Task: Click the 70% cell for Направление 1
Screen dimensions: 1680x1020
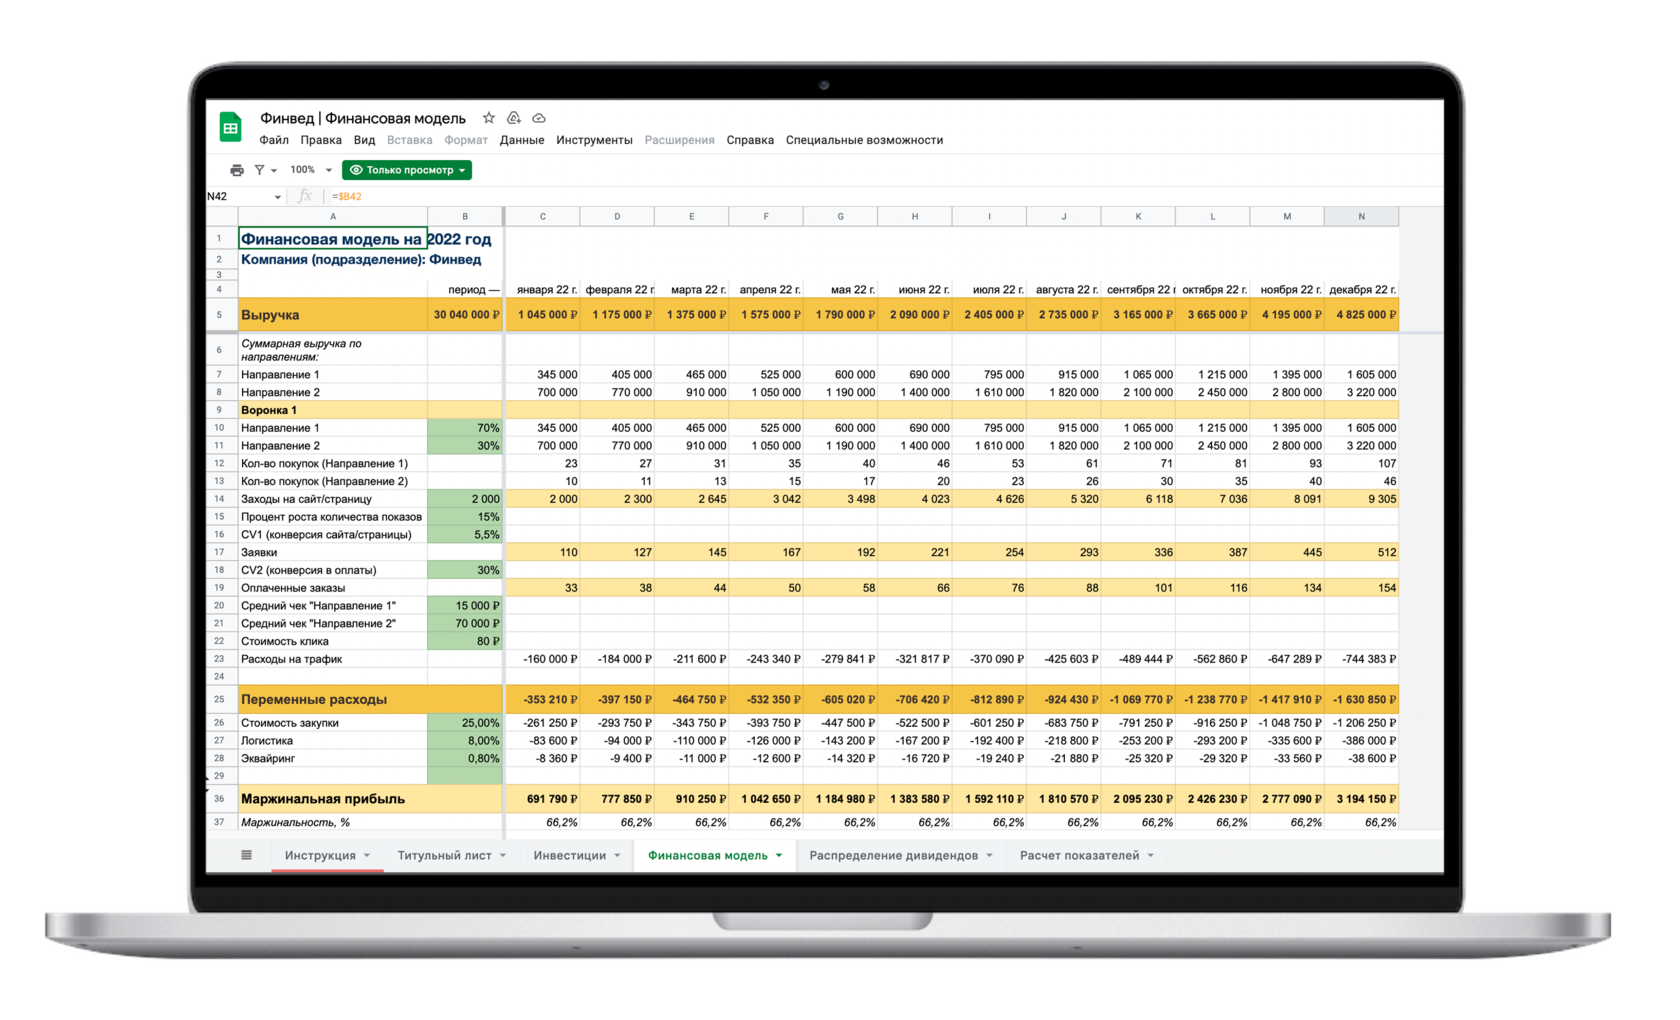Action: (x=465, y=428)
